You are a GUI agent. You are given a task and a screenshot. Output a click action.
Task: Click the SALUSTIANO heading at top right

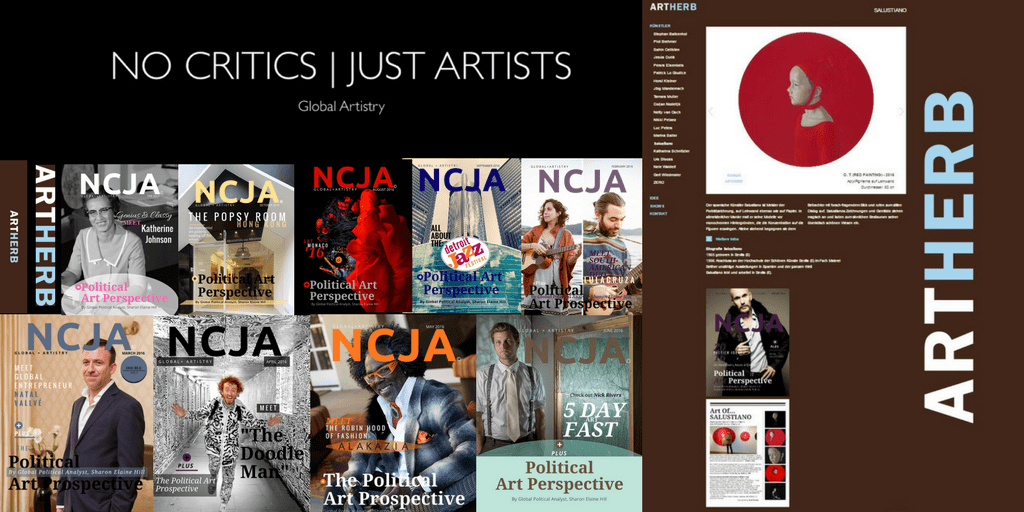pos(889,10)
